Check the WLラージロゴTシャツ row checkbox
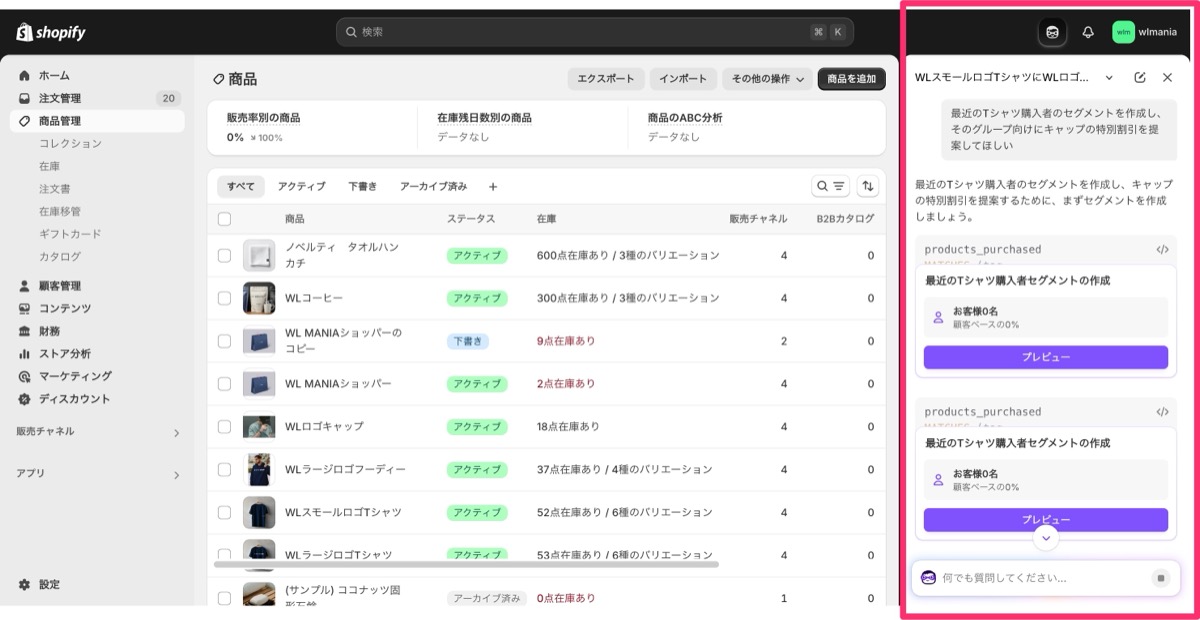Viewport: 1200px width, 620px height. coord(224,555)
